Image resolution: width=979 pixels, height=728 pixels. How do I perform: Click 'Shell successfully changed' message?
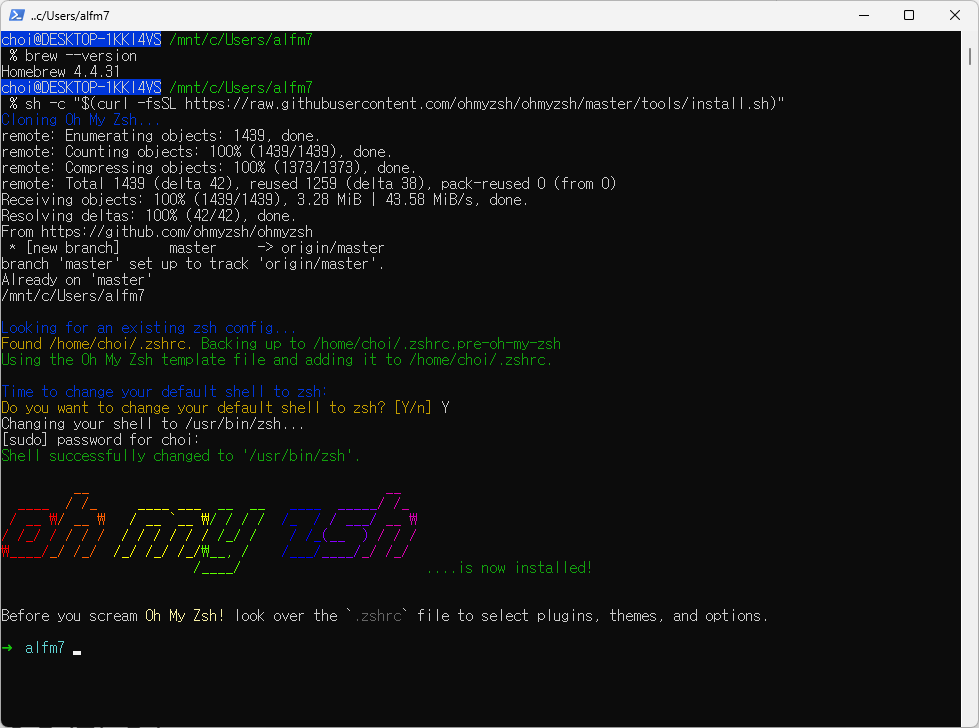pos(180,456)
